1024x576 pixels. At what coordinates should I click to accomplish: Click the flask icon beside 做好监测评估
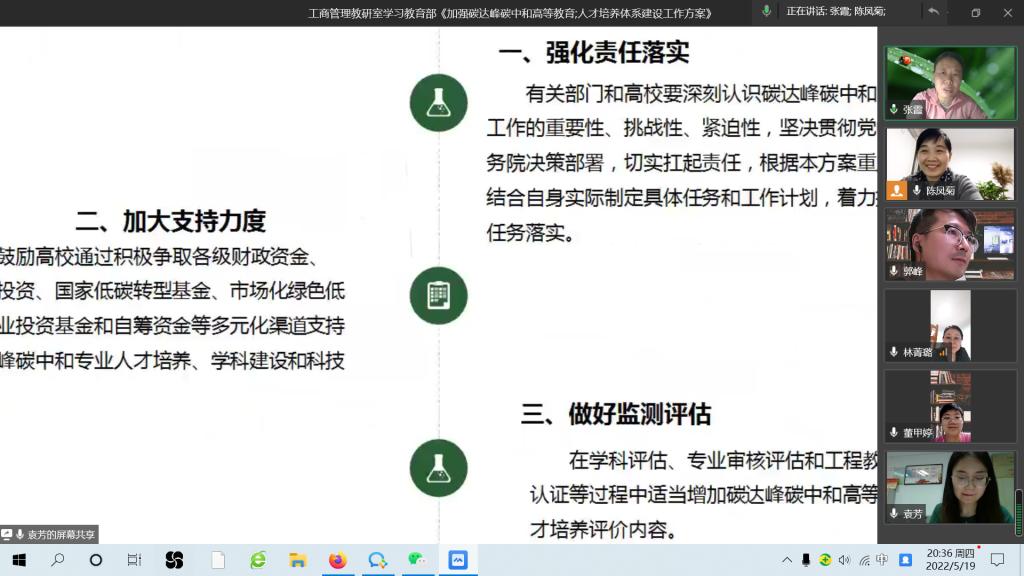point(438,468)
